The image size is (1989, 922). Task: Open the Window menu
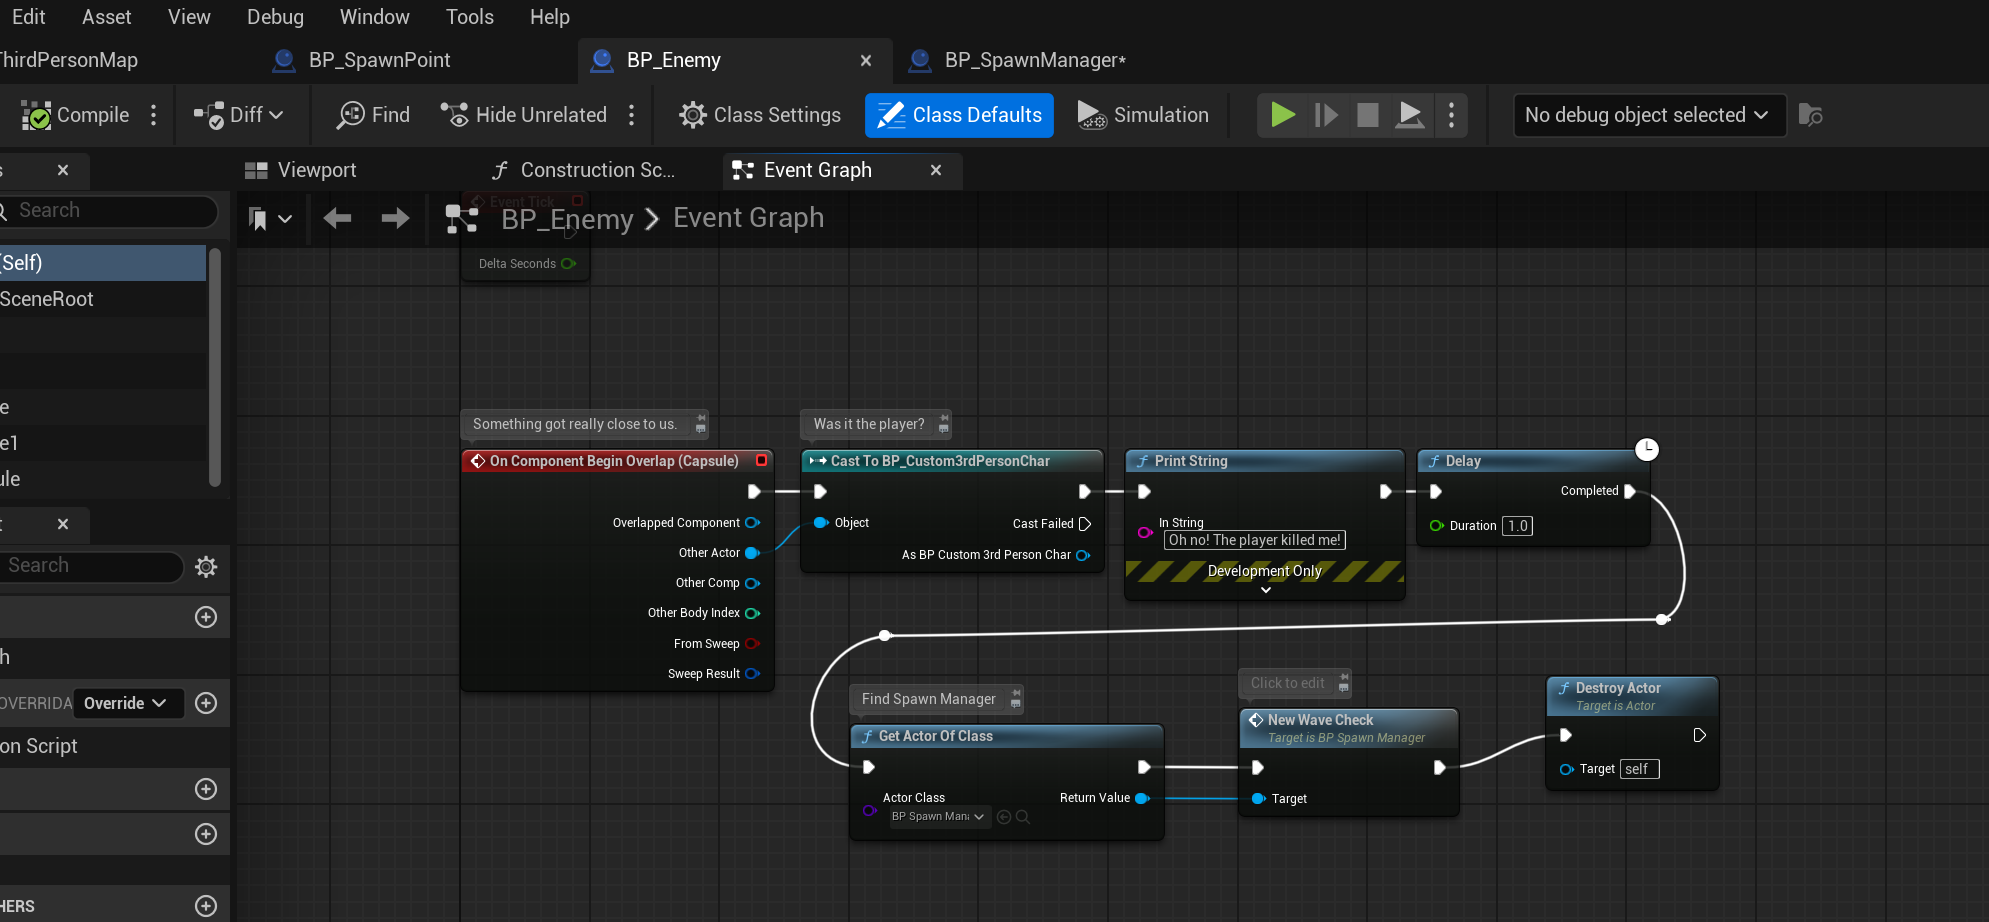coord(375,17)
